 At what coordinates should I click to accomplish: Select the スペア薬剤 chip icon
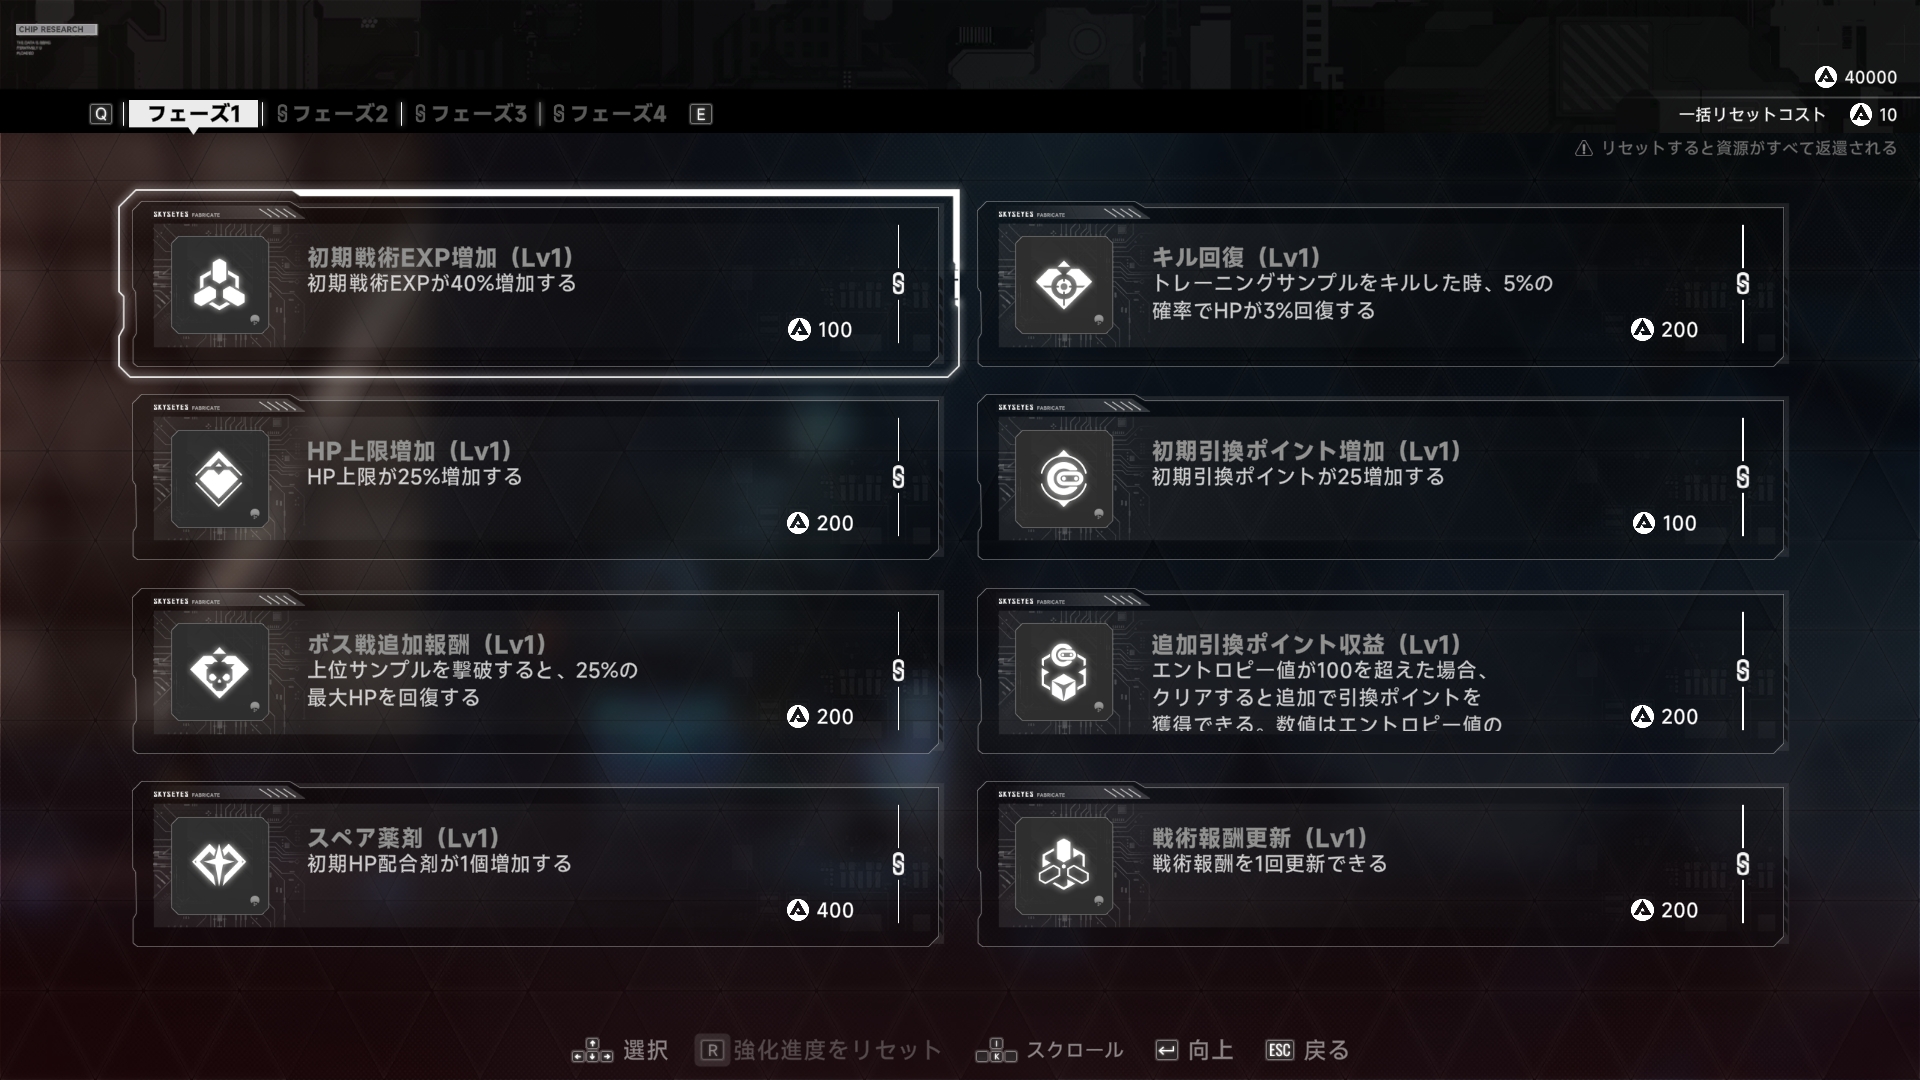tap(219, 865)
